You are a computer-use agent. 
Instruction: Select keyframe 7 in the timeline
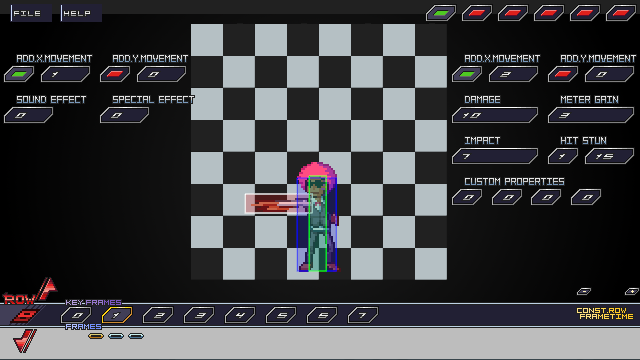363,315
